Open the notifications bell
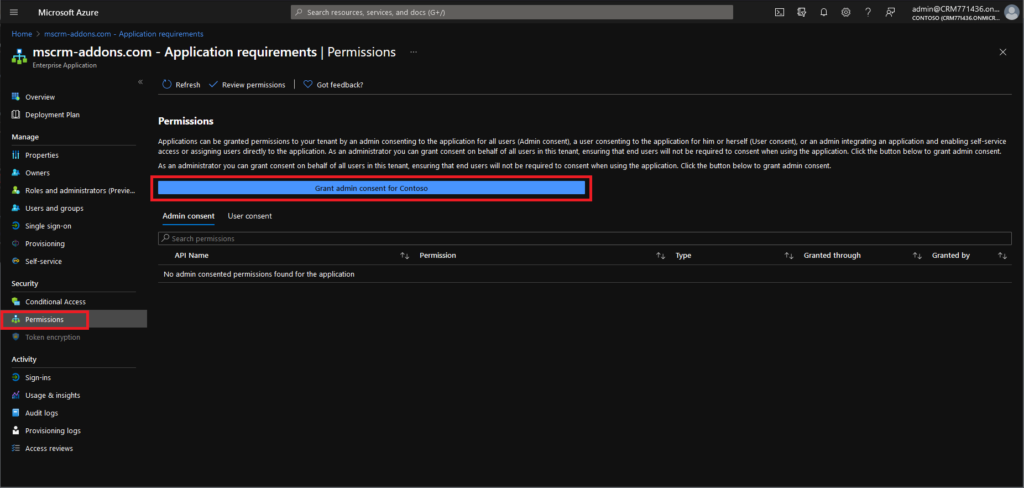This screenshot has width=1024, height=488. (x=824, y=12)
